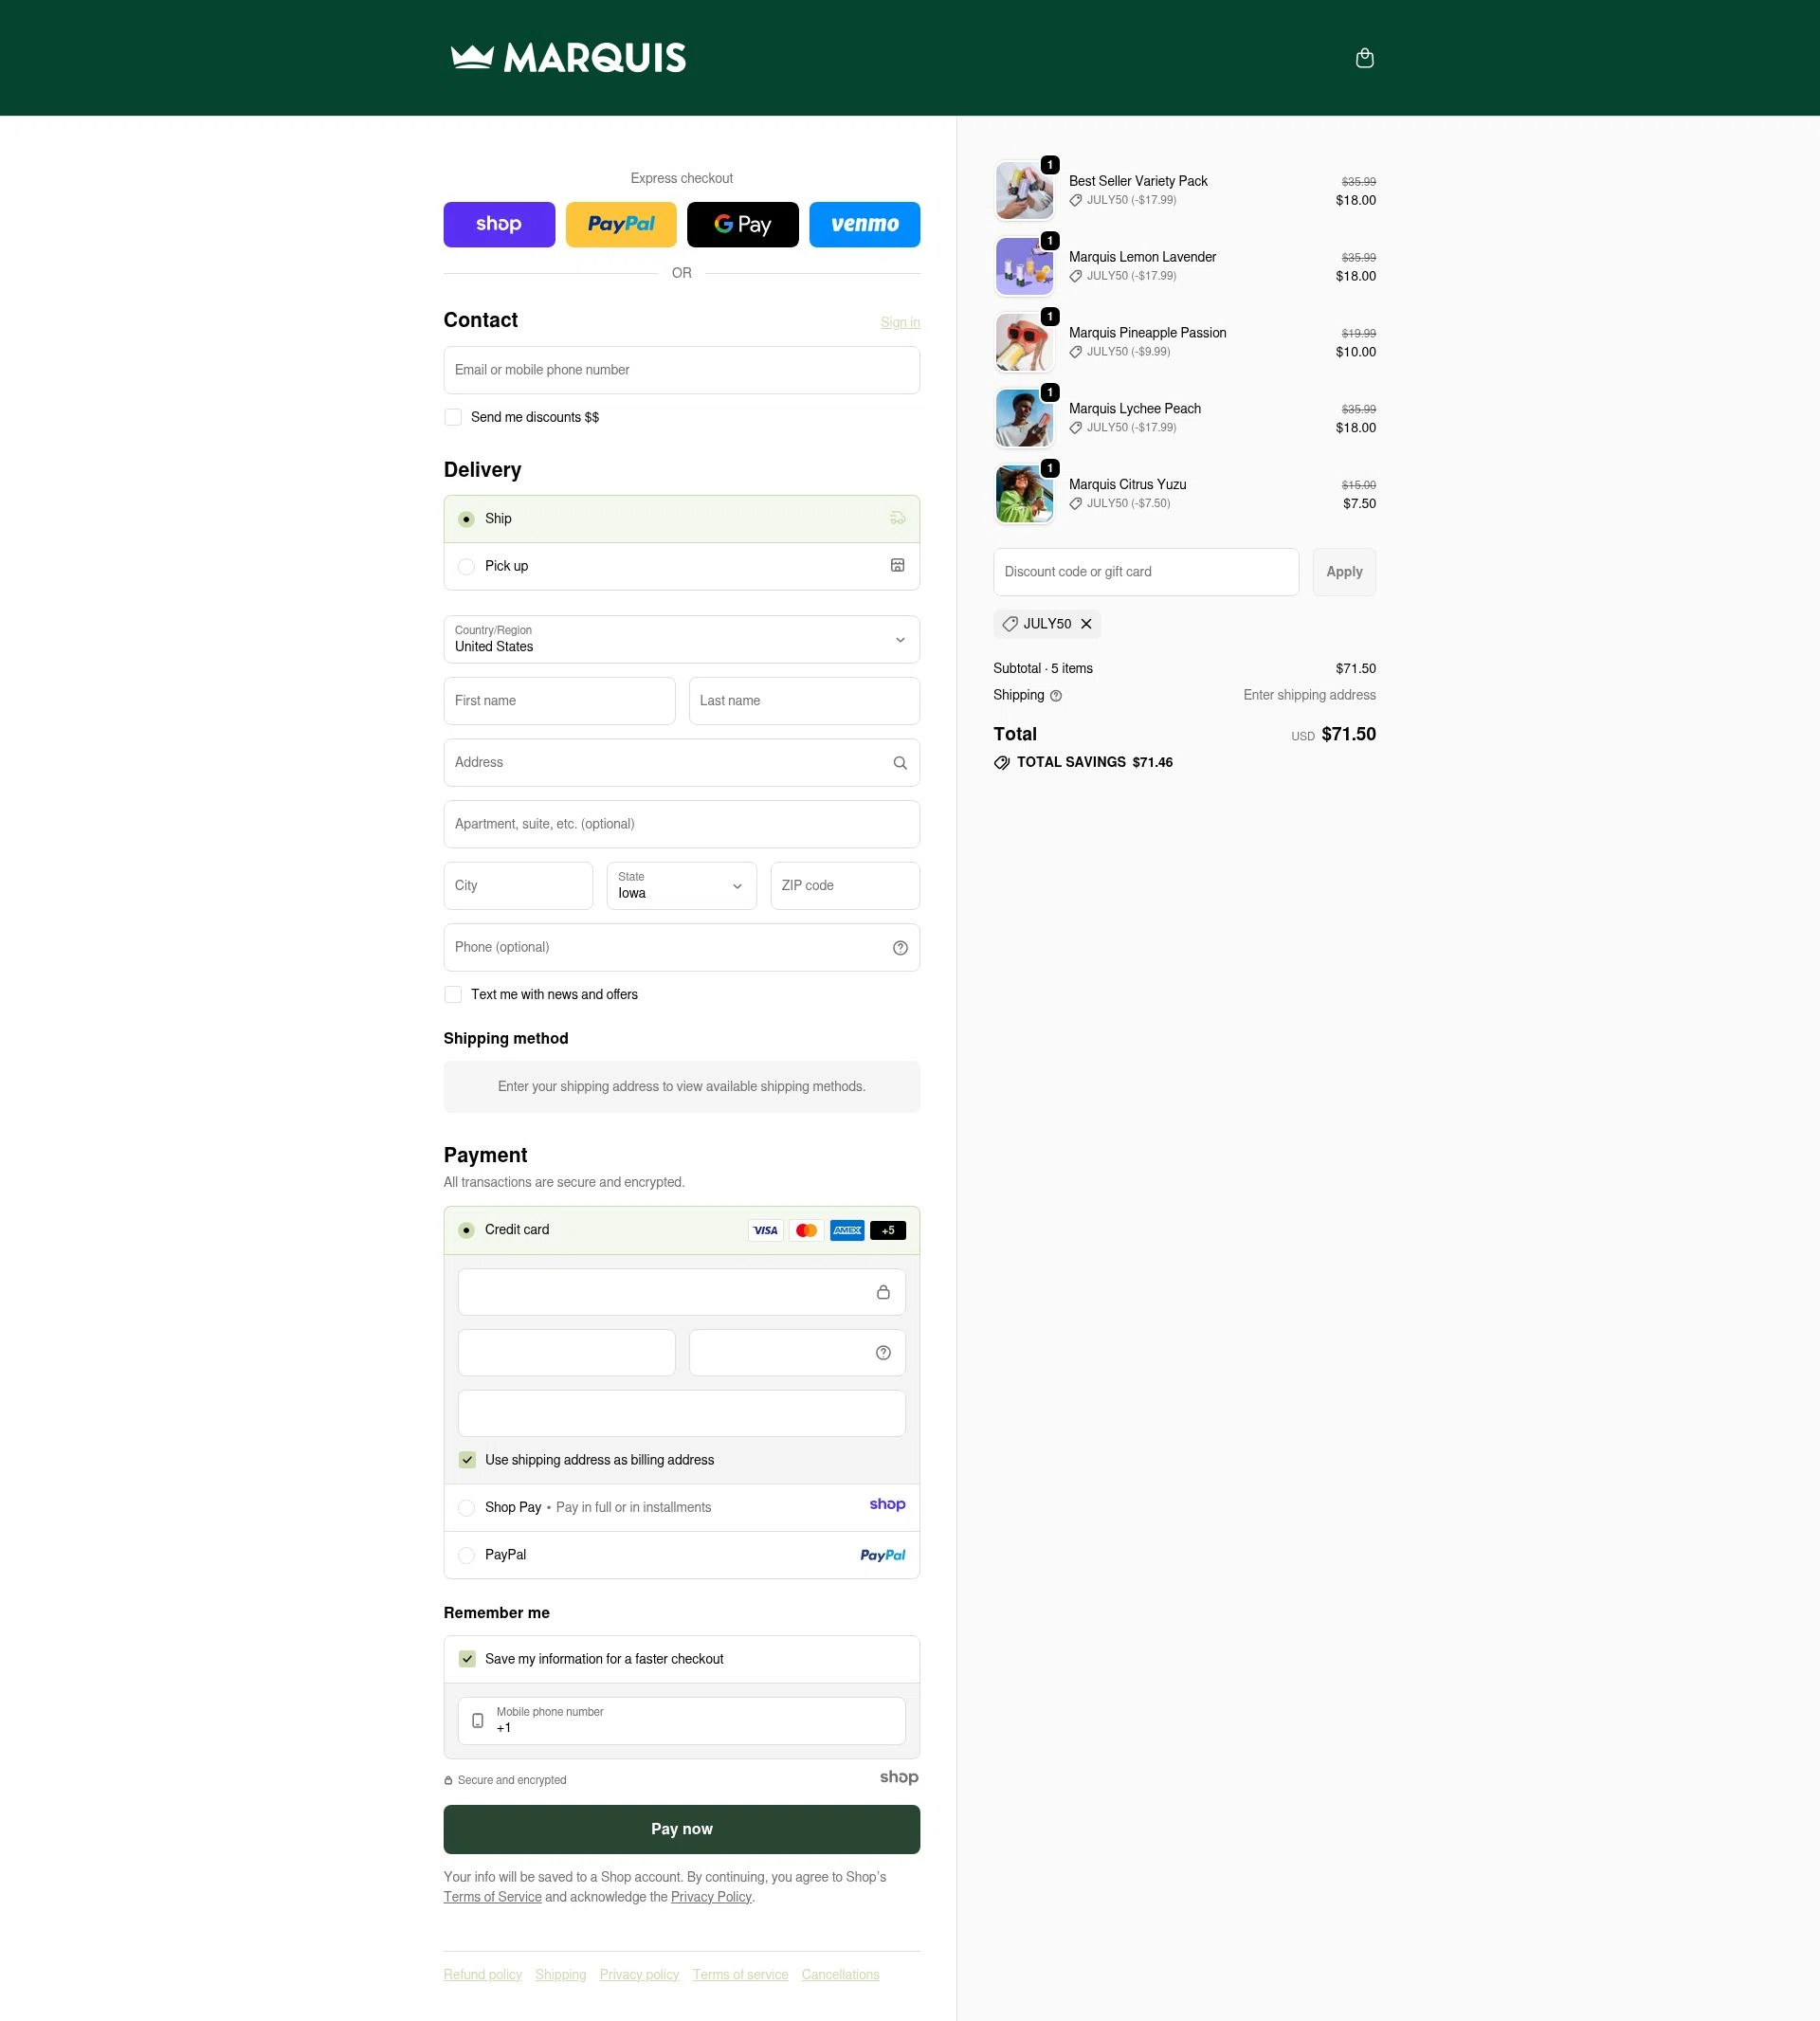Uncheck use shipping address as billing address

[466, 1460]
